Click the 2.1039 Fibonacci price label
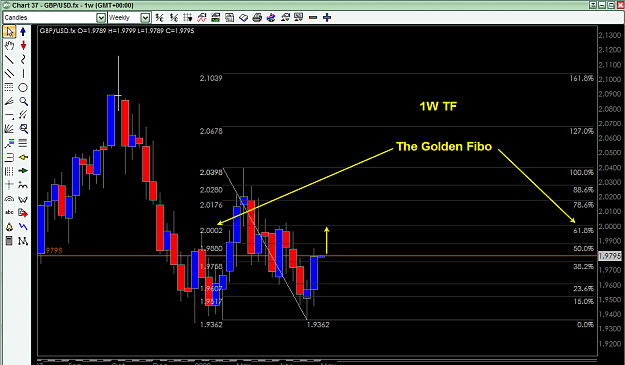 pos(211,78)
